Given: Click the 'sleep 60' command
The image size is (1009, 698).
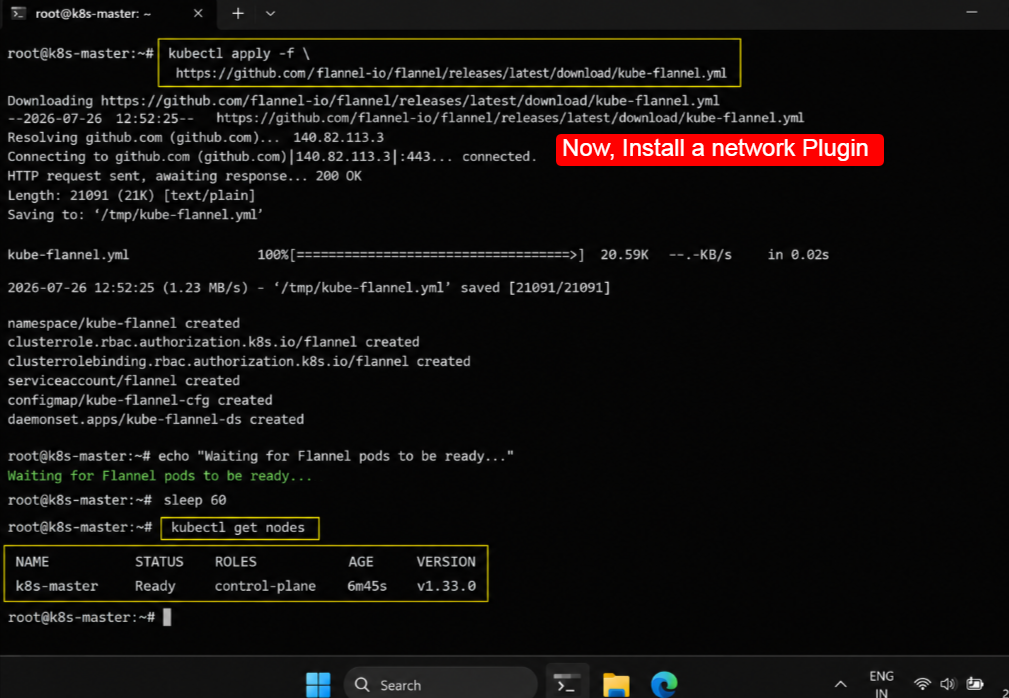Looking at the screenshot, I should tap(195, 500).
